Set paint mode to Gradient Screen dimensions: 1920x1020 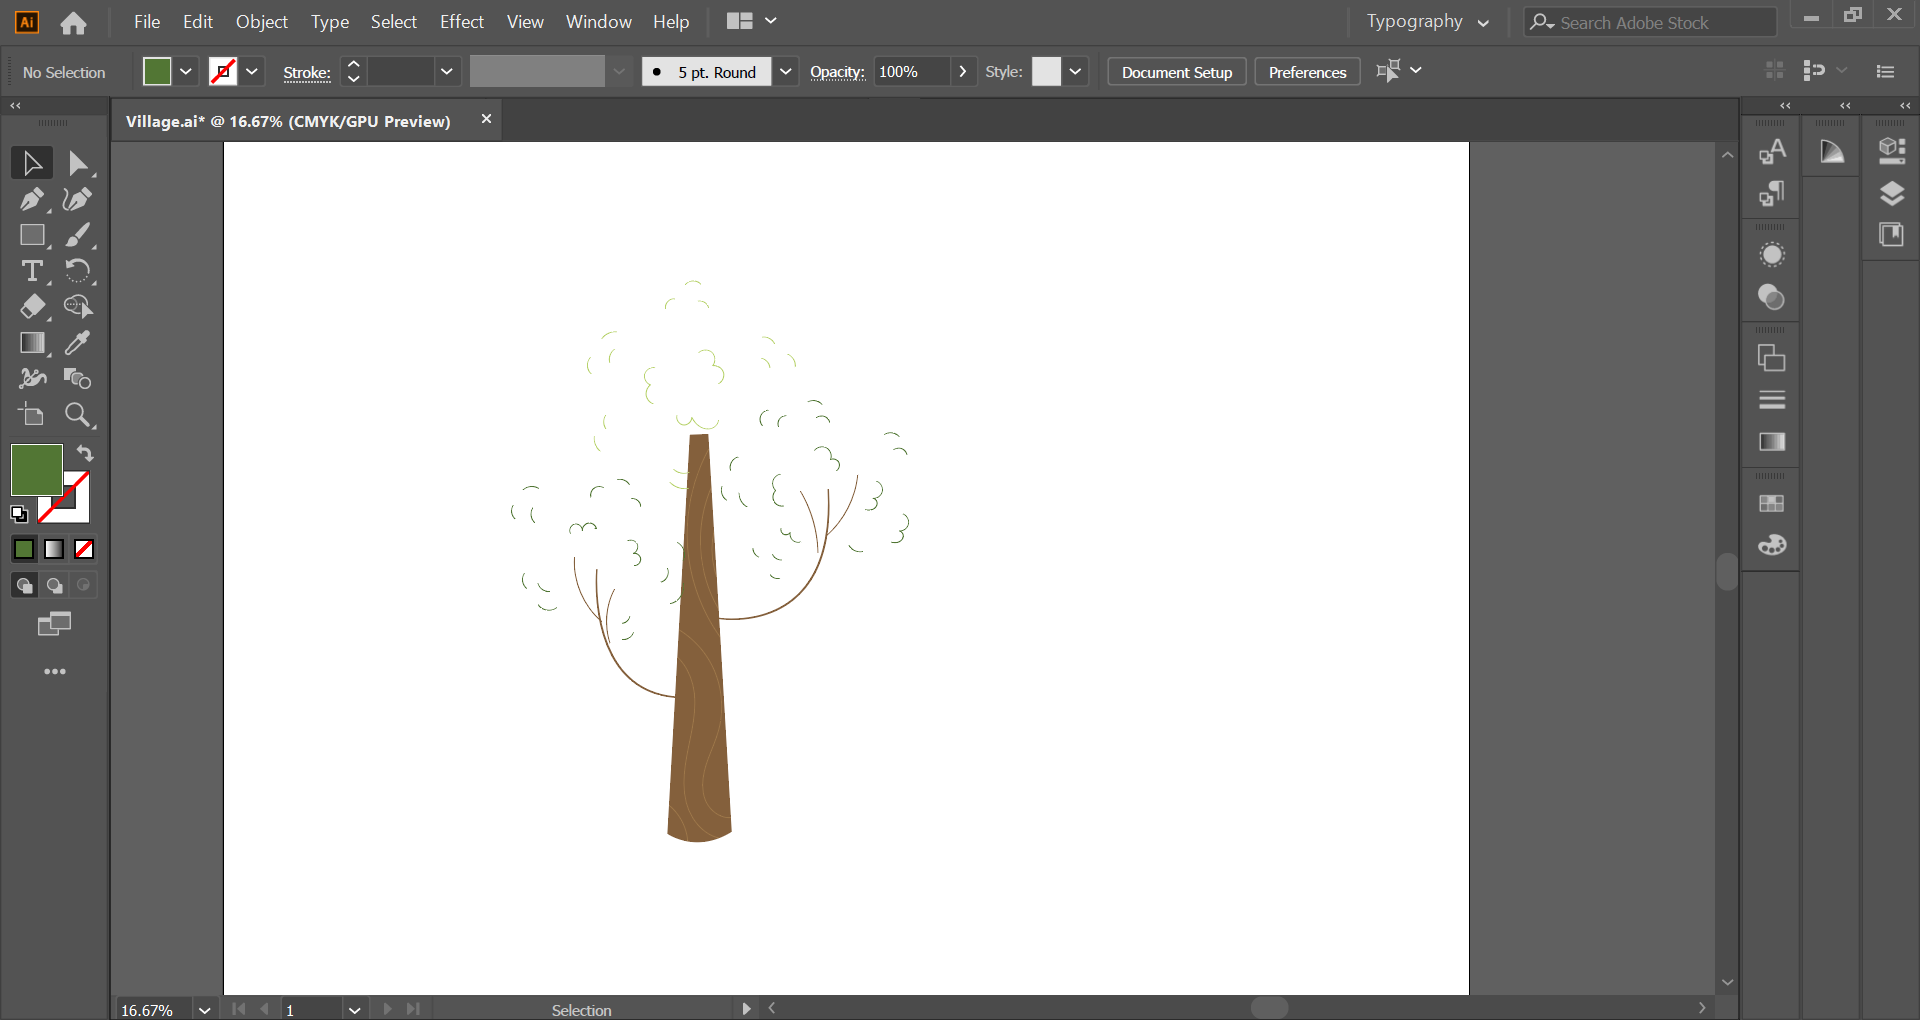tap(54, 549)
